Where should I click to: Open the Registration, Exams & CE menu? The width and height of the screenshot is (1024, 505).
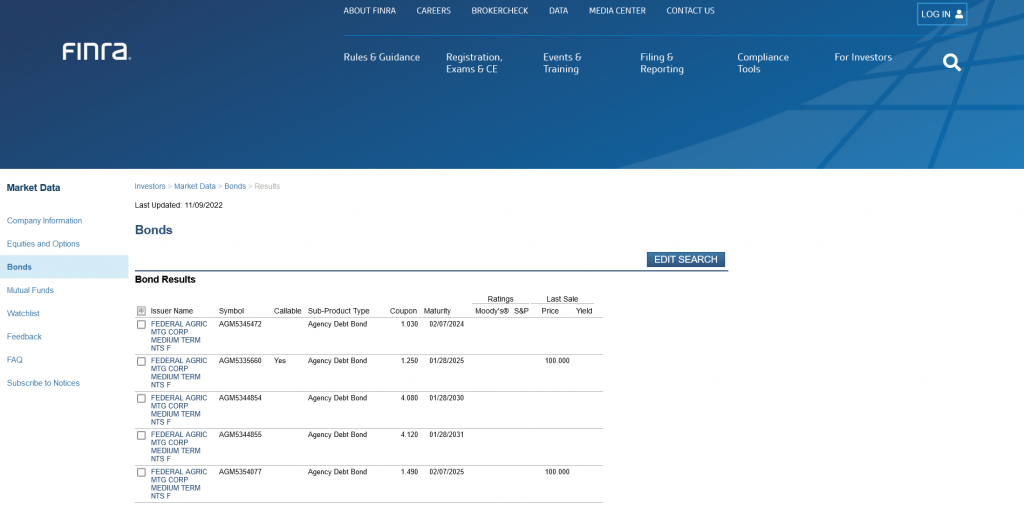pyautogui.click(x=474, y=63)
